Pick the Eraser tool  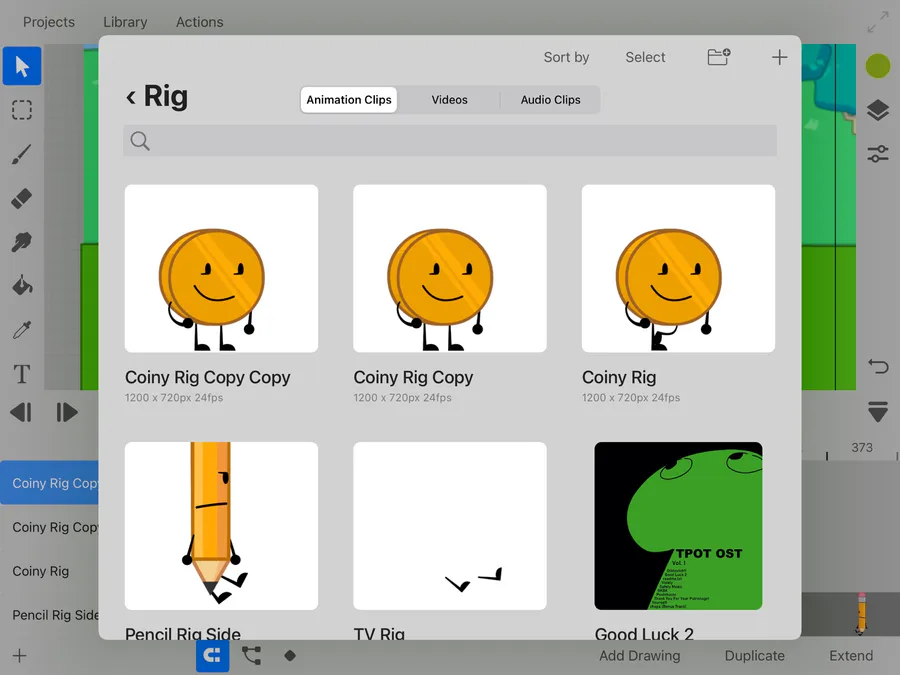[22, 198]
